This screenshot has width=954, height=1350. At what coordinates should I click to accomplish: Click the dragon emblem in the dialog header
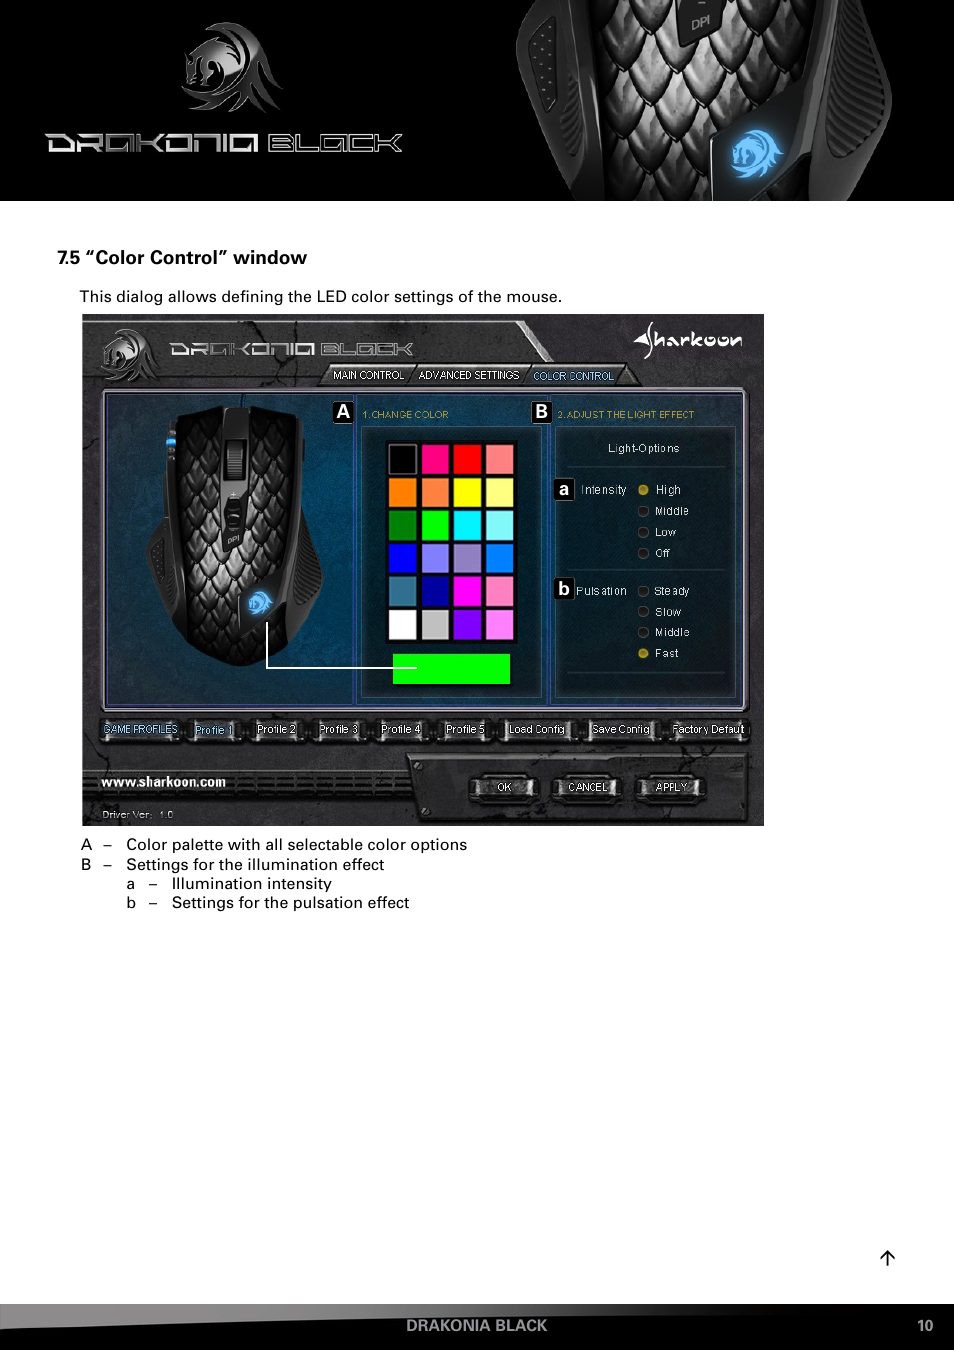(128, 355)
